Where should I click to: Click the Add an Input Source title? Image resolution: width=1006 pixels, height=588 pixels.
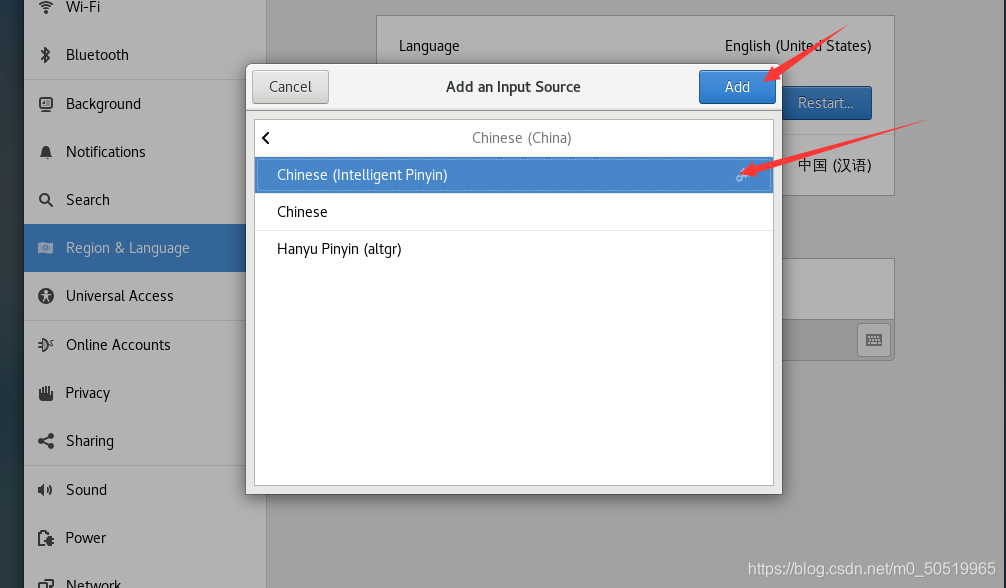513,87
